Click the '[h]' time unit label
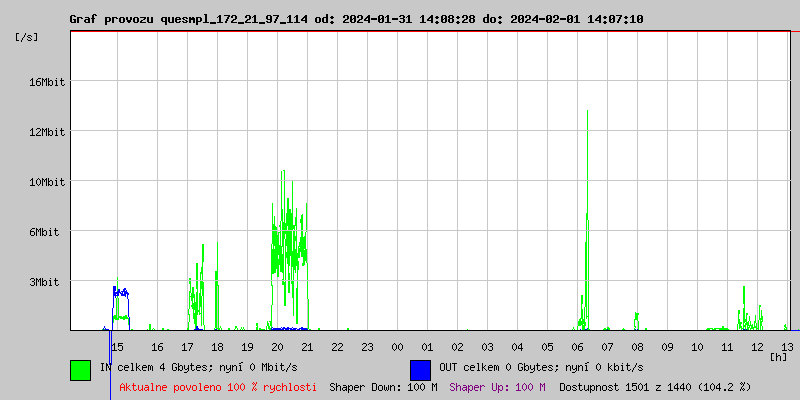This screenshot has height=400, width=800. point(779,357)
